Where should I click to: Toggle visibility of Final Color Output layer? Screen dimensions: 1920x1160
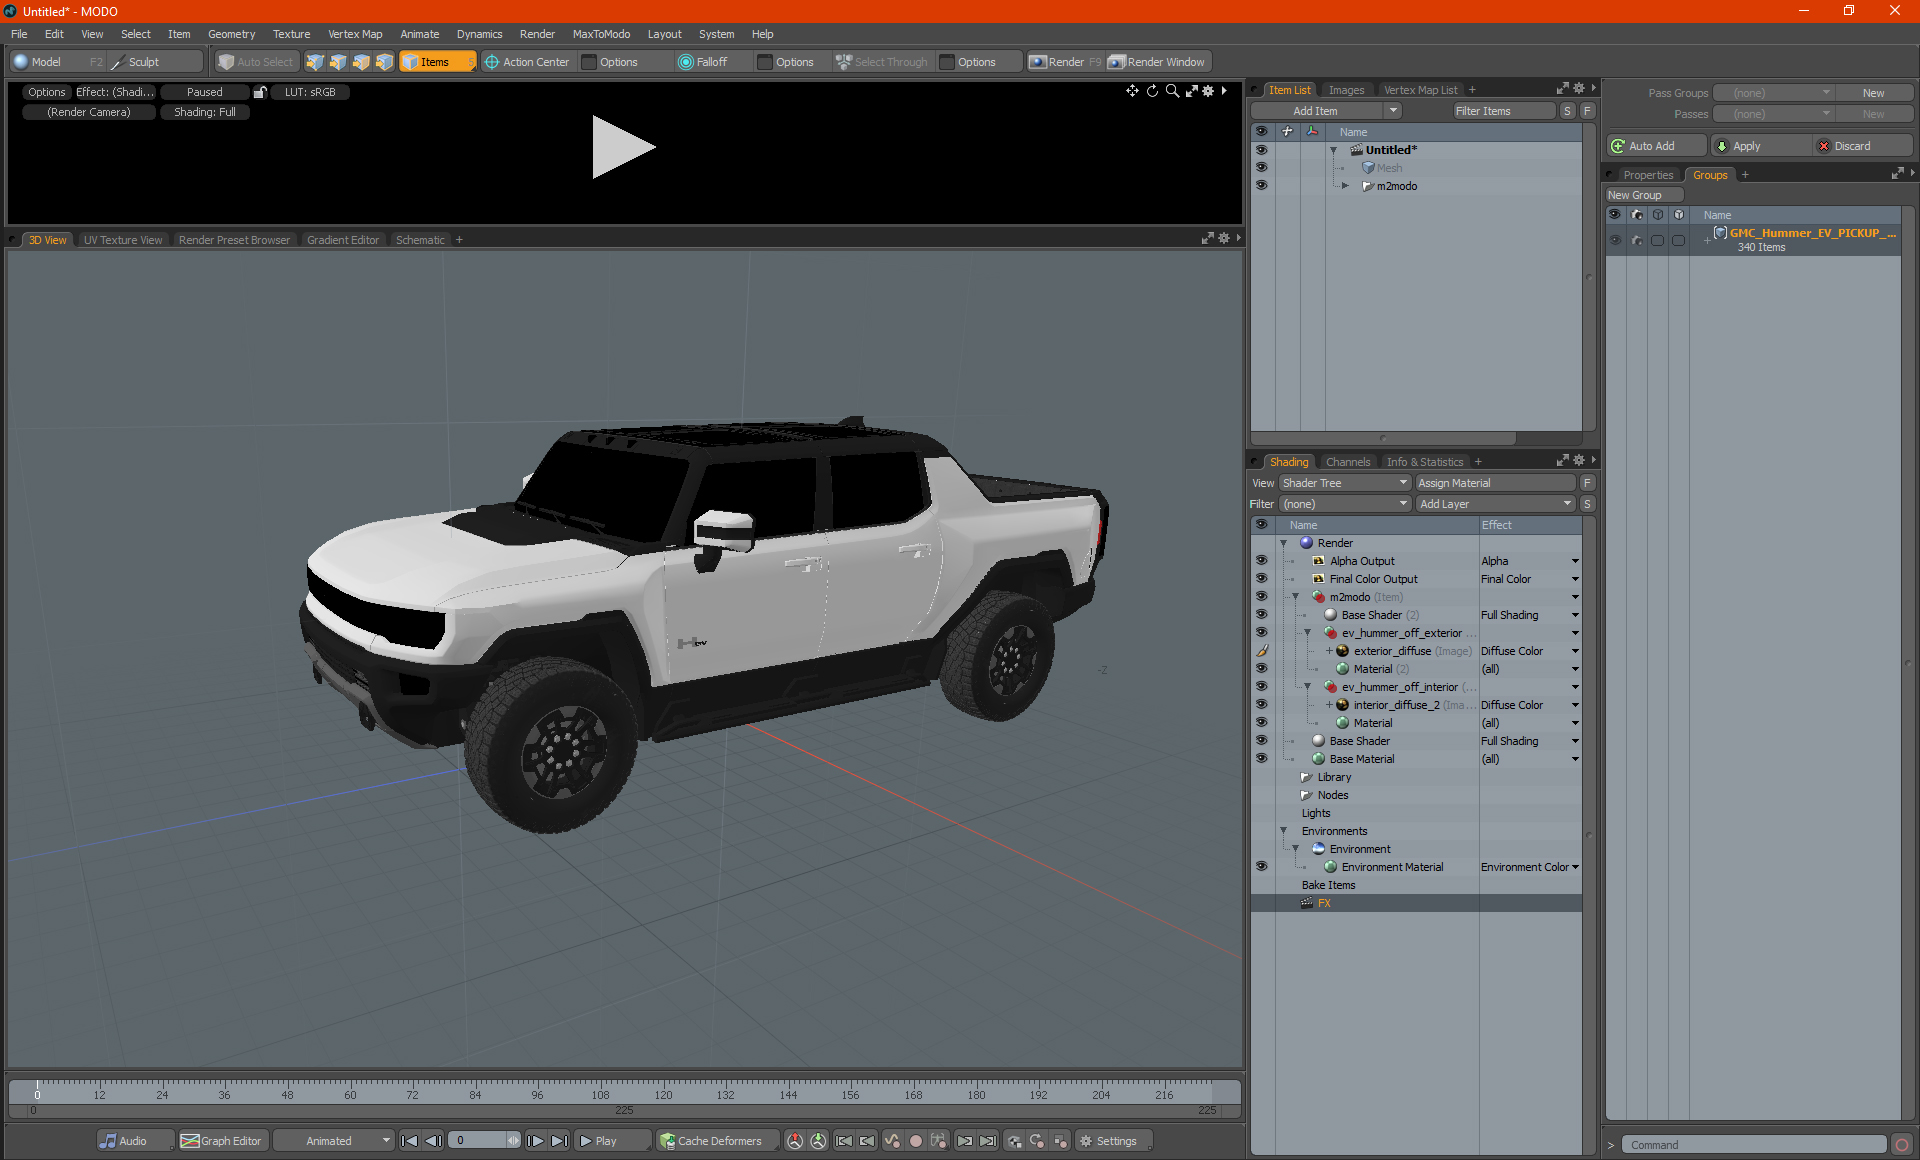[x=1261, y=579]
